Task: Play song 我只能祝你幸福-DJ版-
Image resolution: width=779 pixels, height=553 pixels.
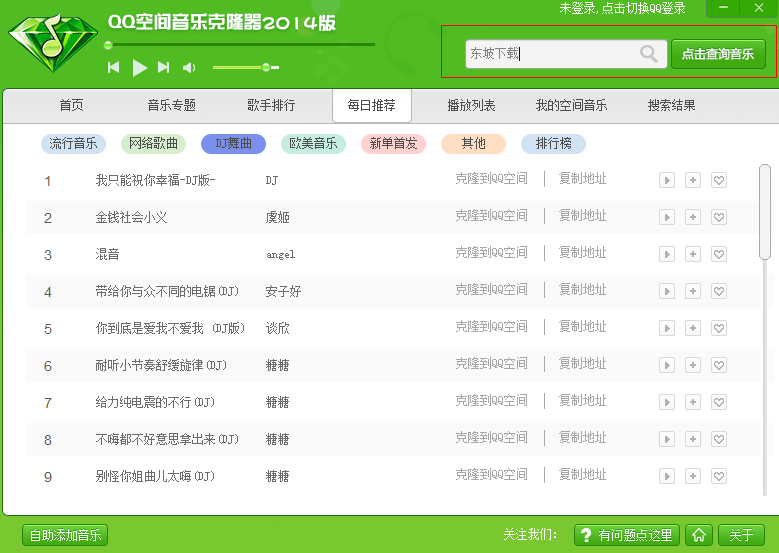Action: point(667,180)
